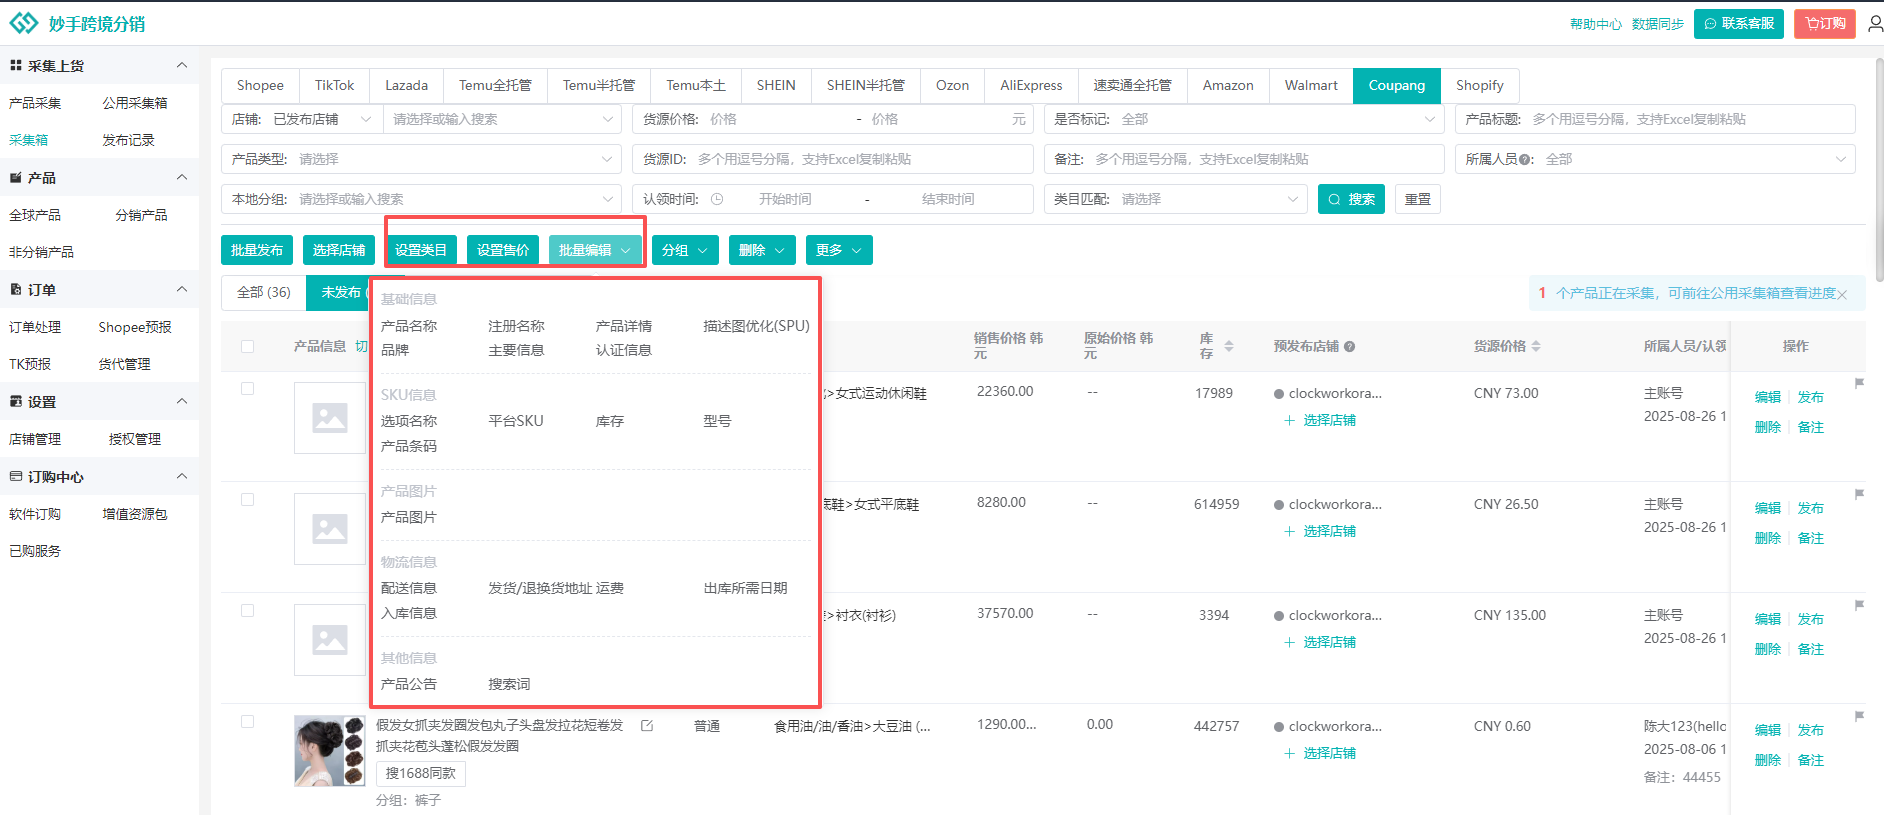This screenshot has width=1884, height=815.
Task: Click the 搜1688同款 button
Action: (x=421, y=773)
